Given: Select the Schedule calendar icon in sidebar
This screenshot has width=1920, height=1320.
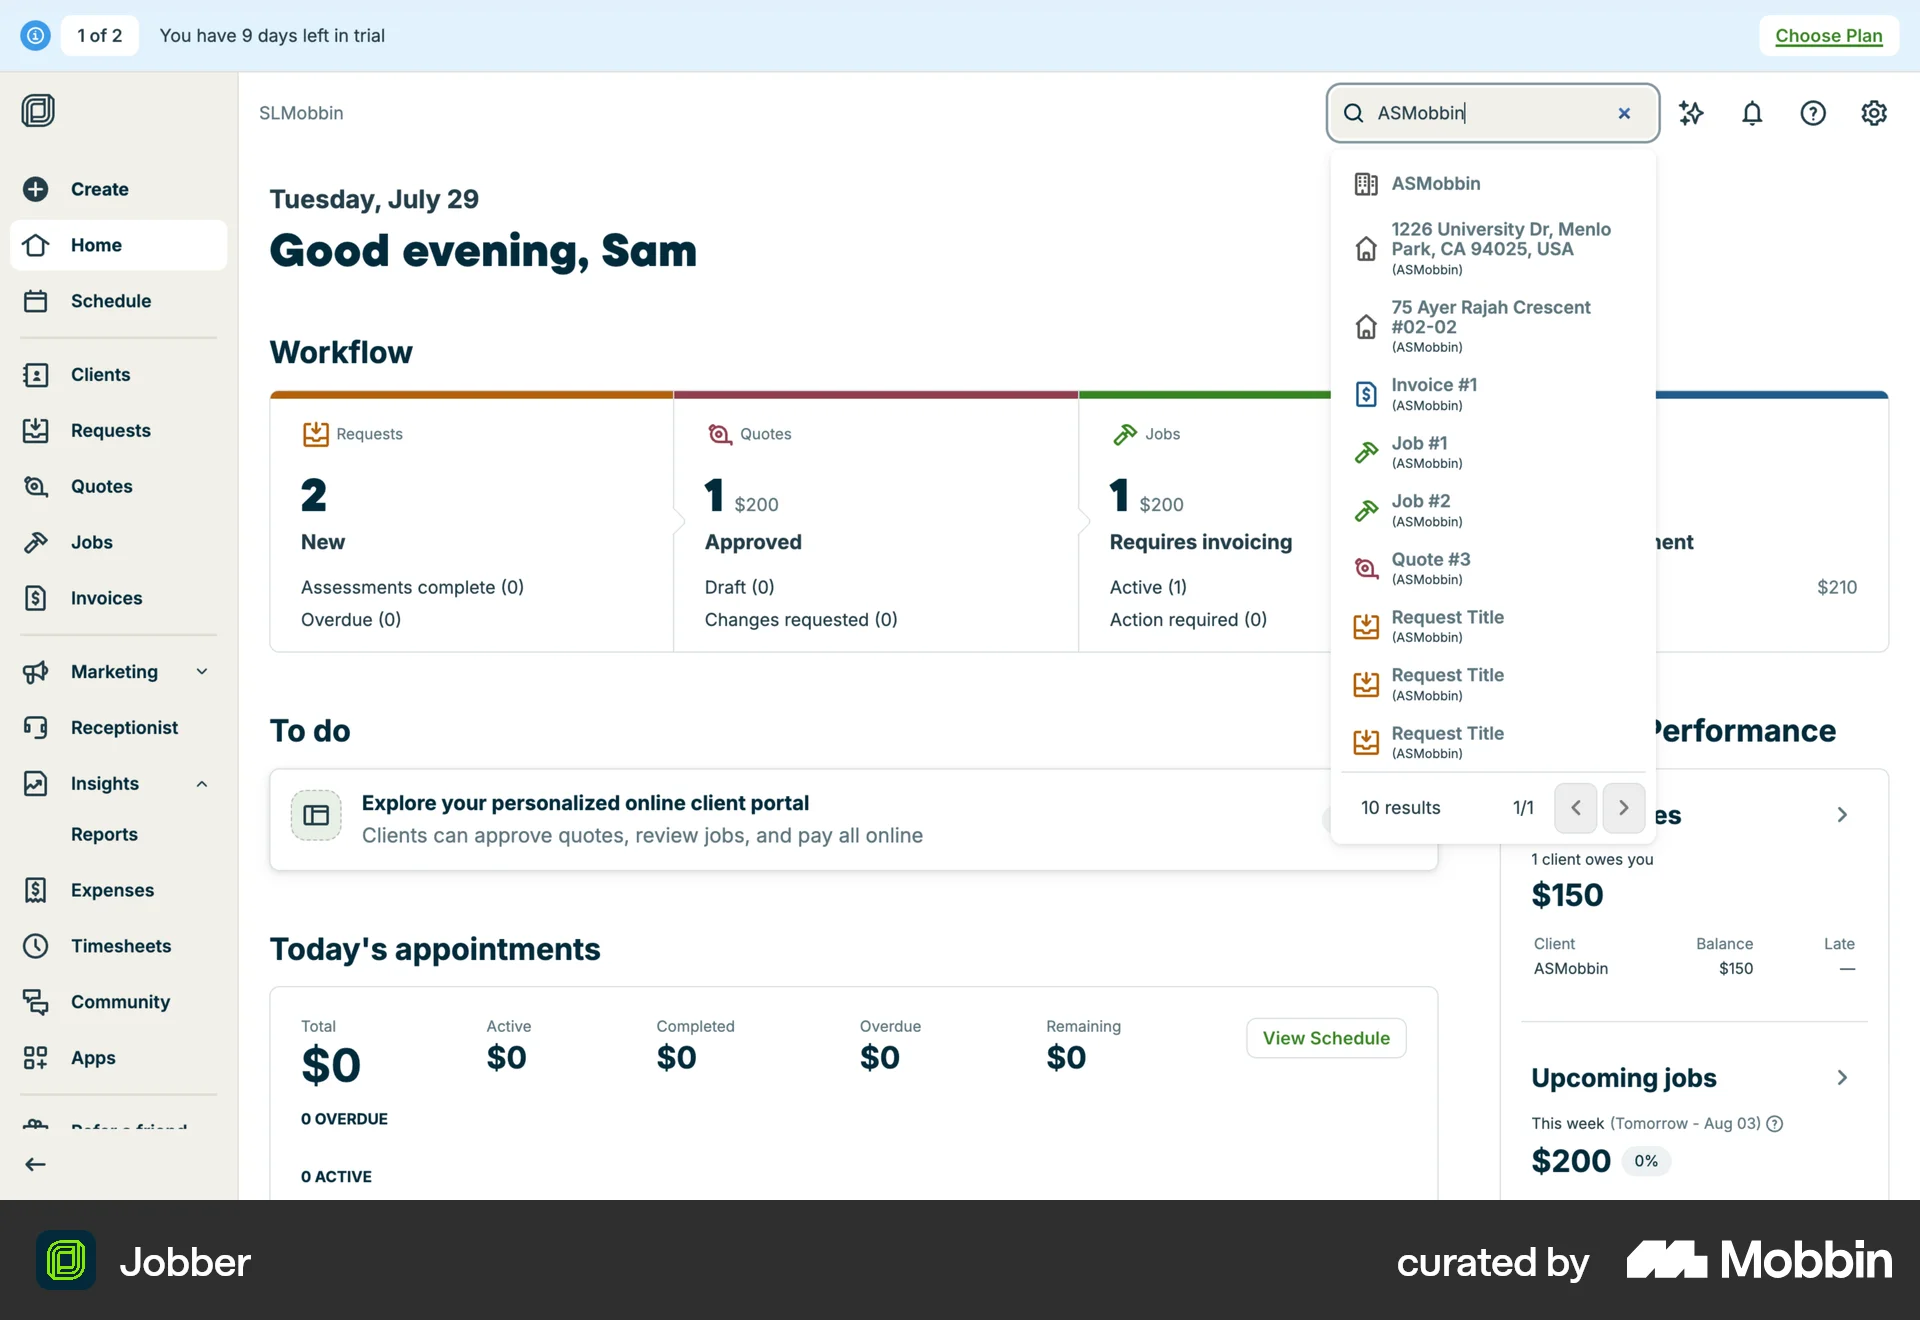Looking at the screenshot, I should 36,300.
